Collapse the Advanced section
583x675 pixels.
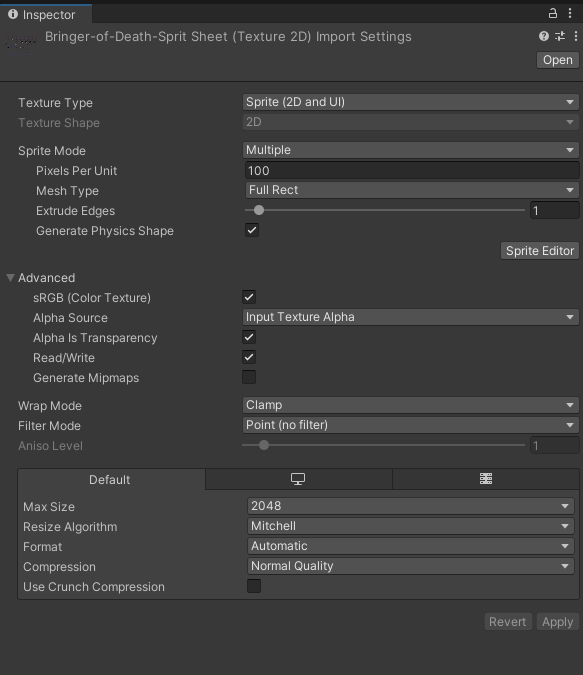[x=11, y=278]
